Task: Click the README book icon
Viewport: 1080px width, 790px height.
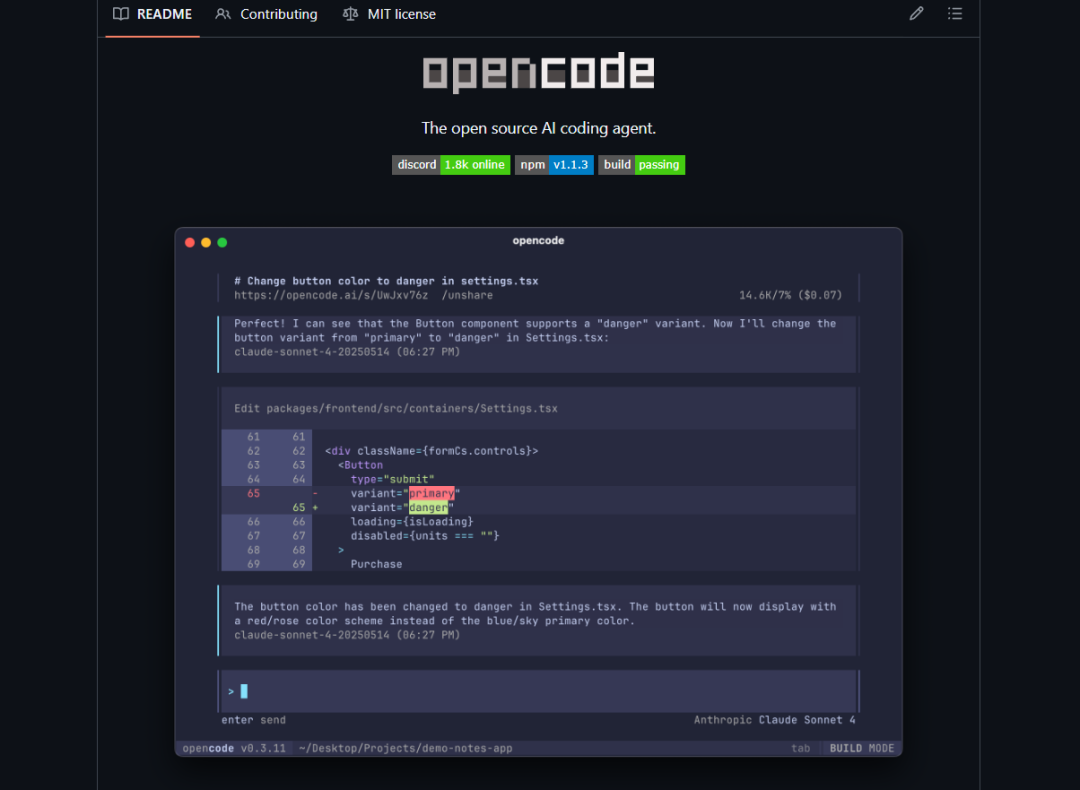Action: [x=120, y=14]
